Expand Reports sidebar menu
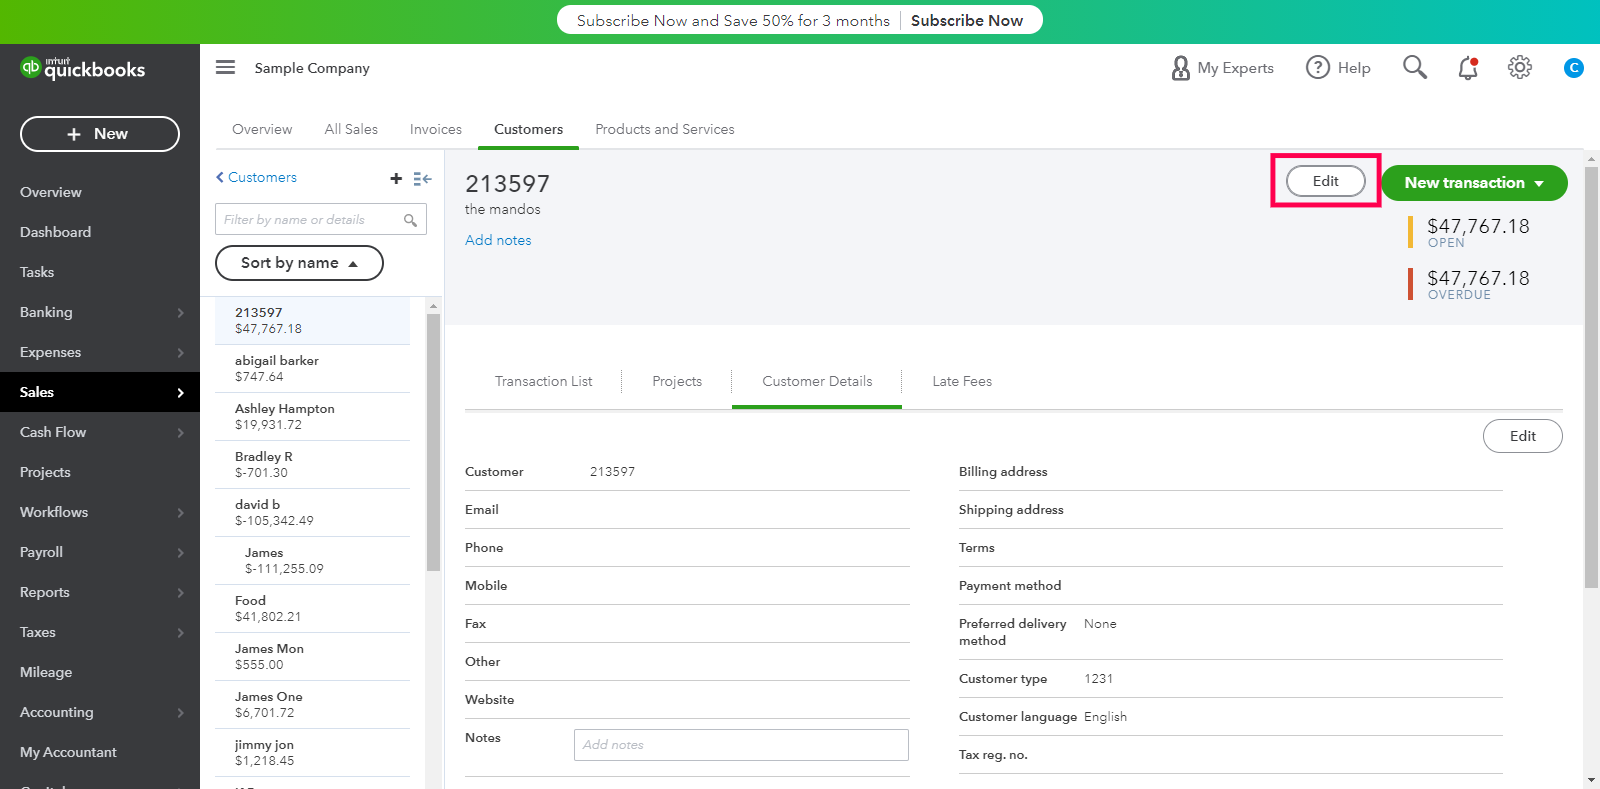Image resolution: width=1600 pixels, height=789 pixels. click(x=100, y=592)
